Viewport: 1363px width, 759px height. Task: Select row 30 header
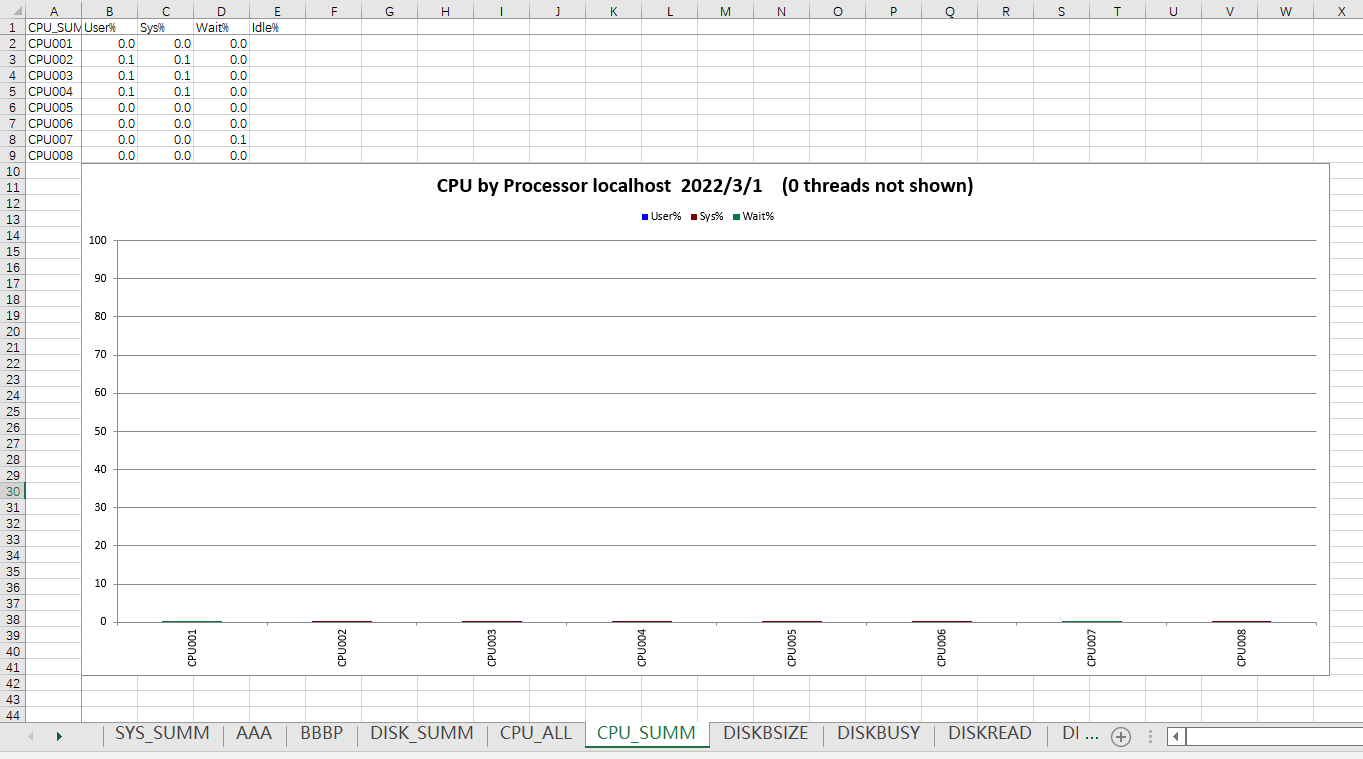12,491
